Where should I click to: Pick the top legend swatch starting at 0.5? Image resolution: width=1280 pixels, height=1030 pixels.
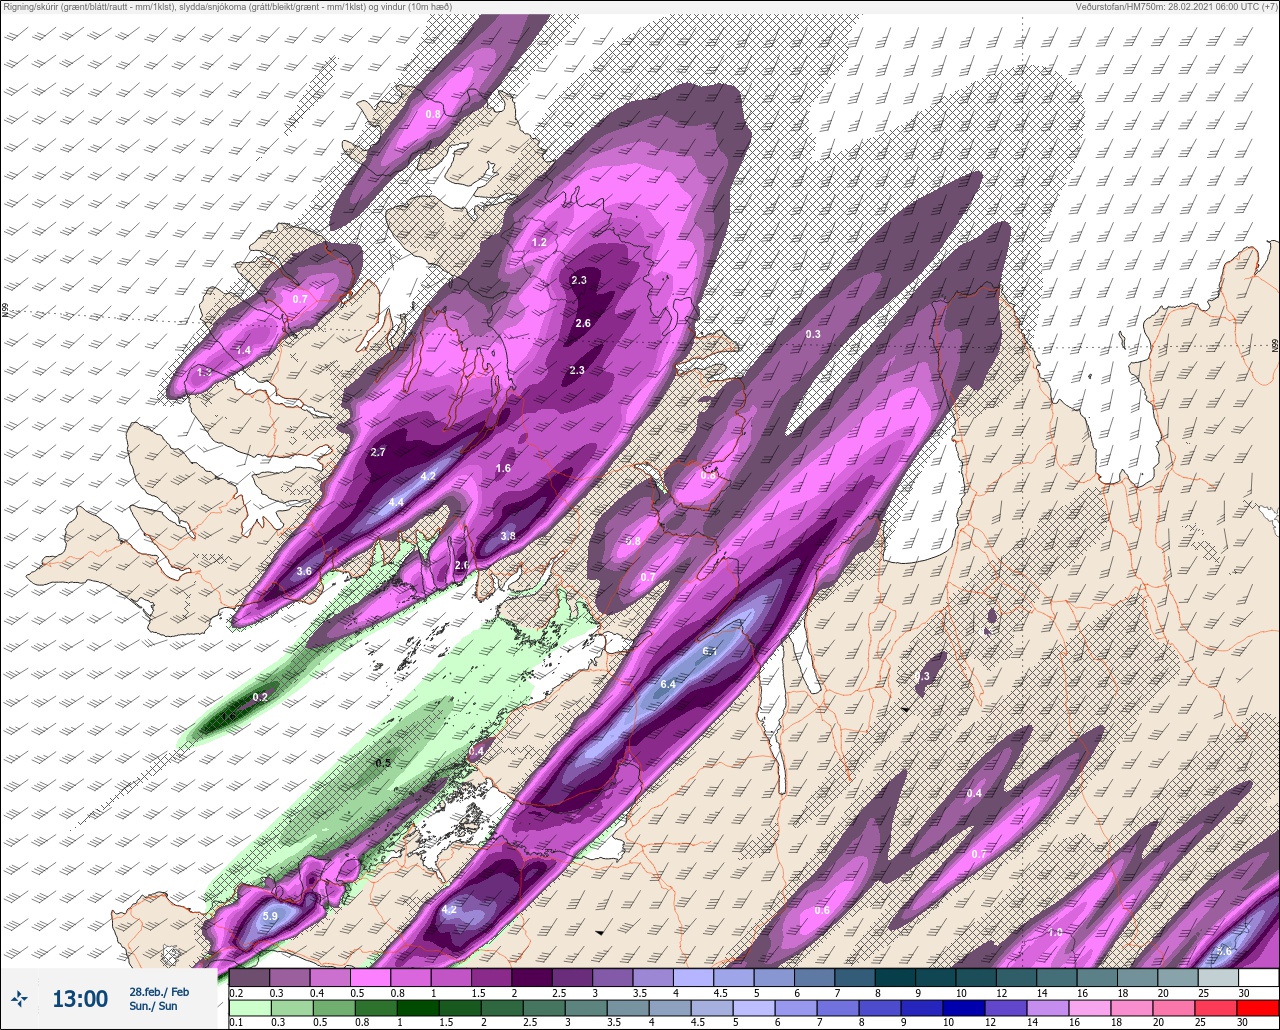(x=370, y=977)
